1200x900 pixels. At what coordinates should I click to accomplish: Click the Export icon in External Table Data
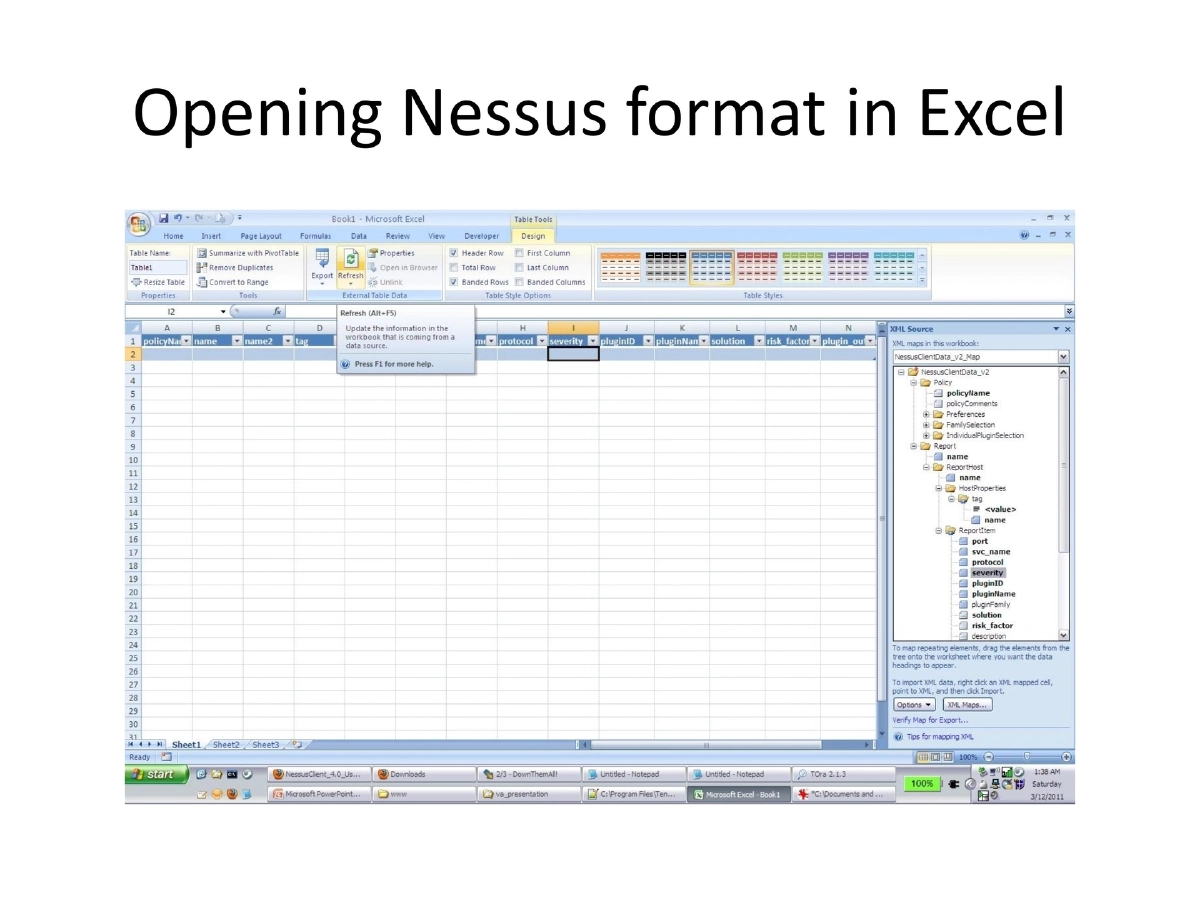click(322, 264)
